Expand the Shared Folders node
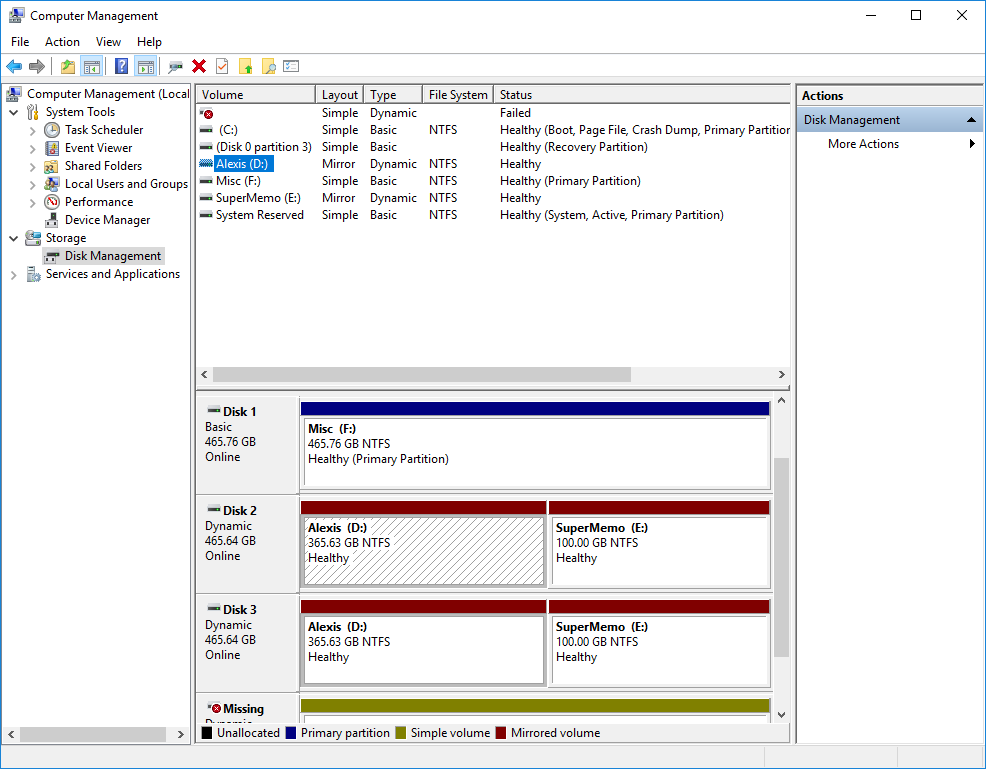The height and width of the screenshot is (769, 986). coord(33,167)
